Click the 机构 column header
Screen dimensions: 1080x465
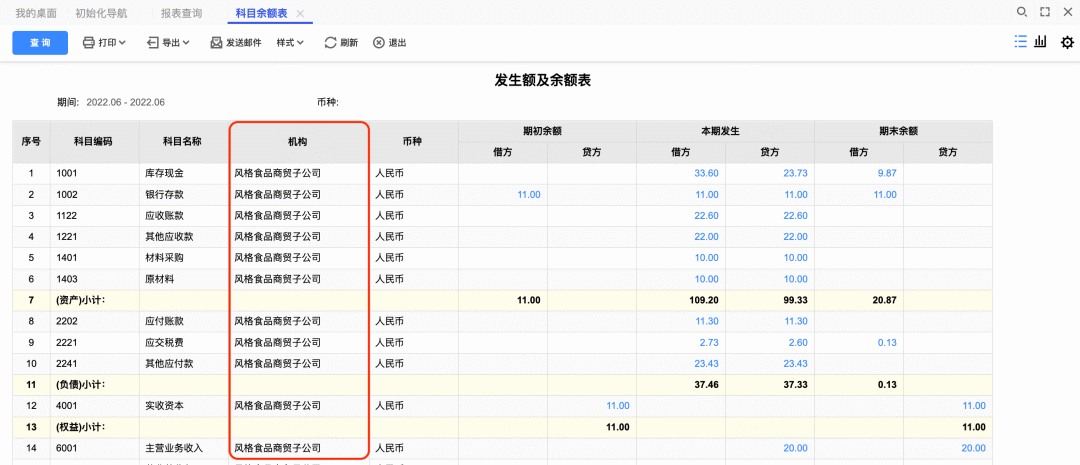297,141
